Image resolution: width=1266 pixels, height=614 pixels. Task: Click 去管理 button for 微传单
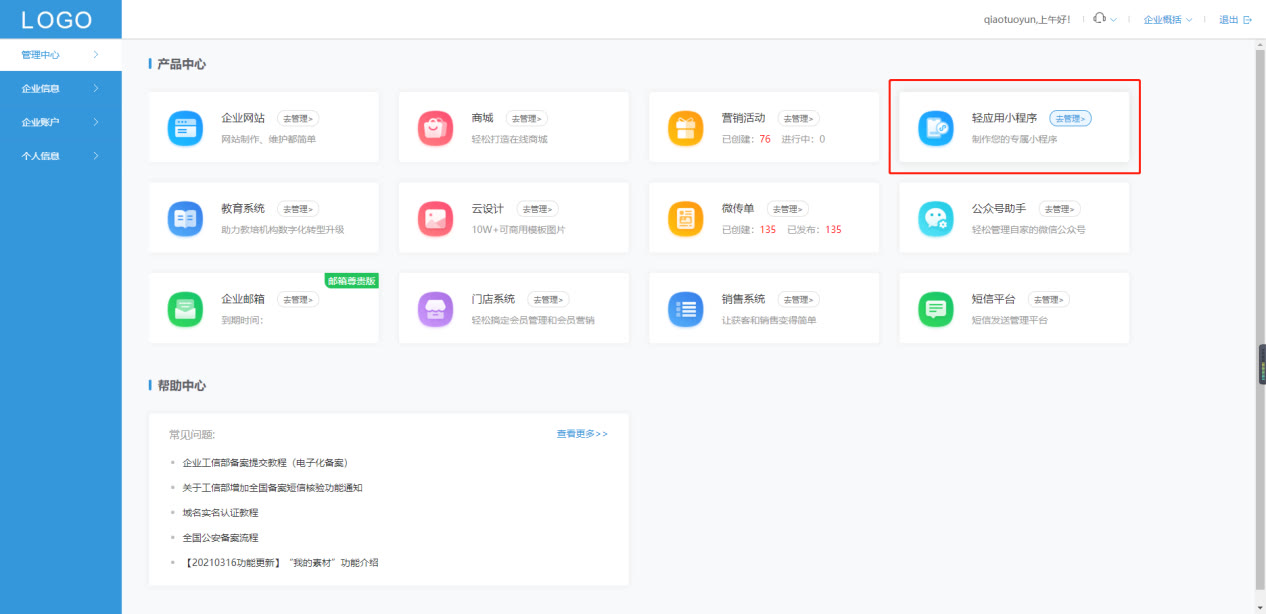click(788, 209)
